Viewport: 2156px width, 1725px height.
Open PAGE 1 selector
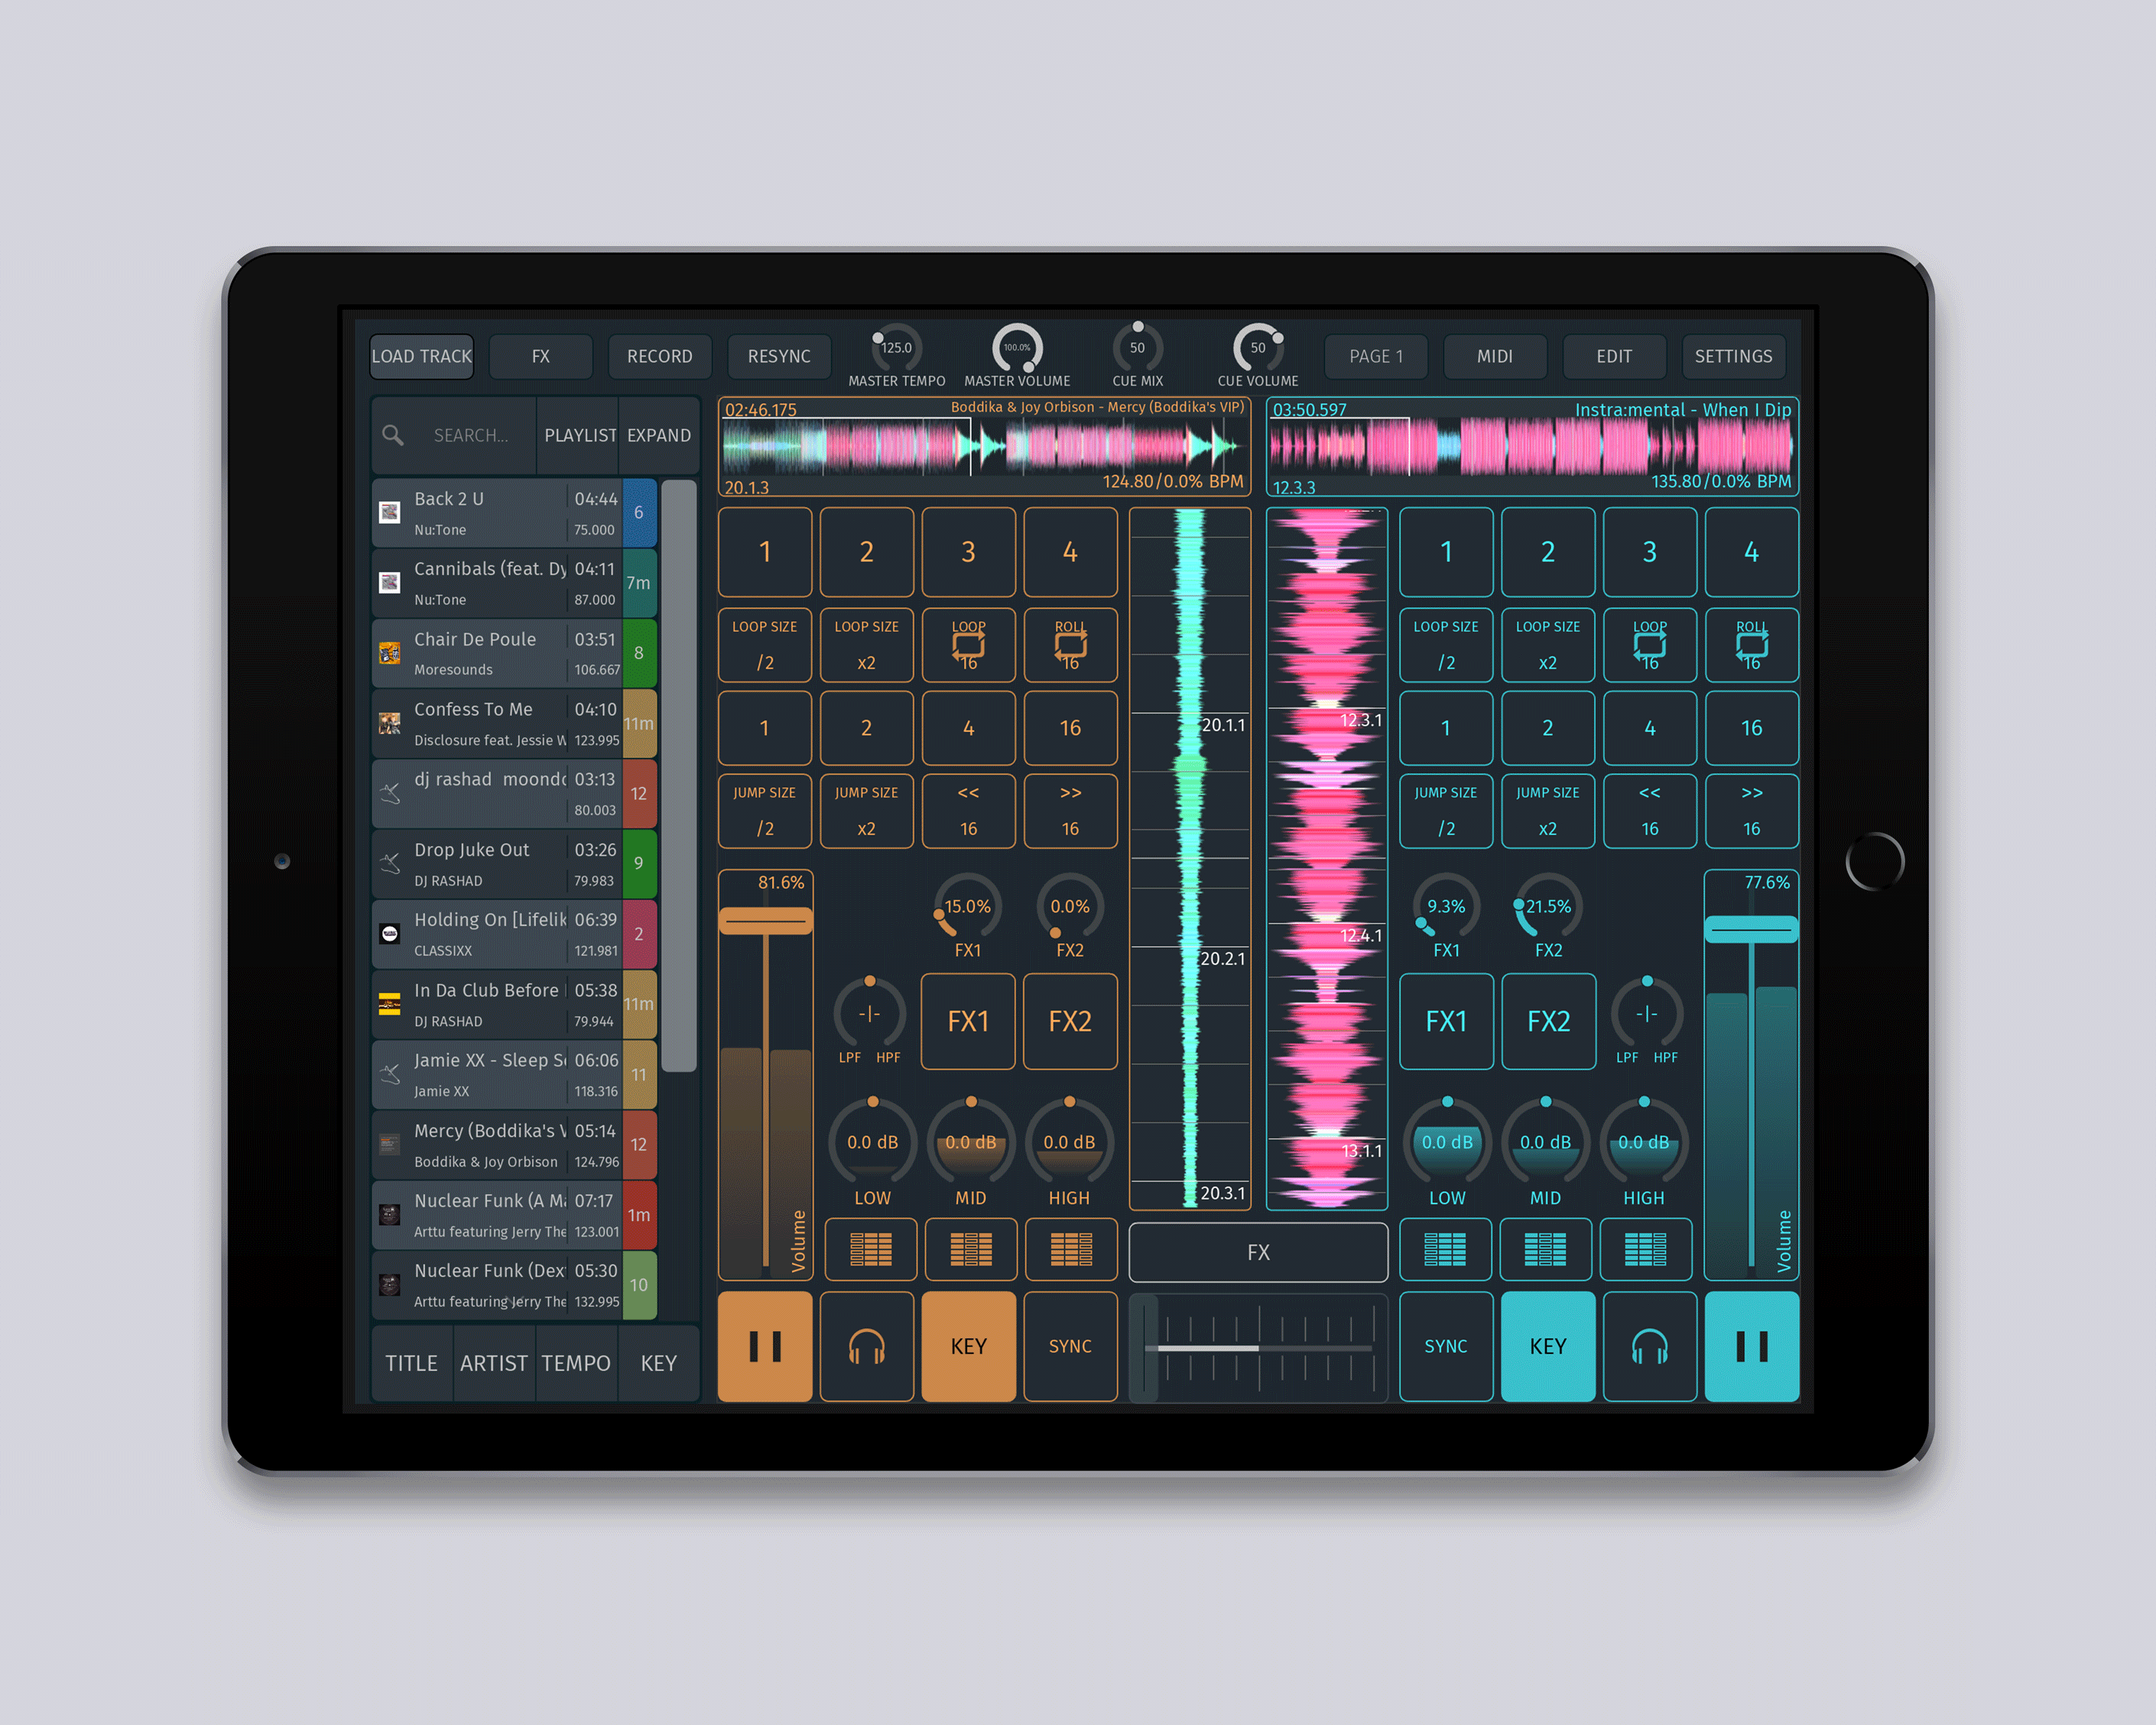[1376, 356]
